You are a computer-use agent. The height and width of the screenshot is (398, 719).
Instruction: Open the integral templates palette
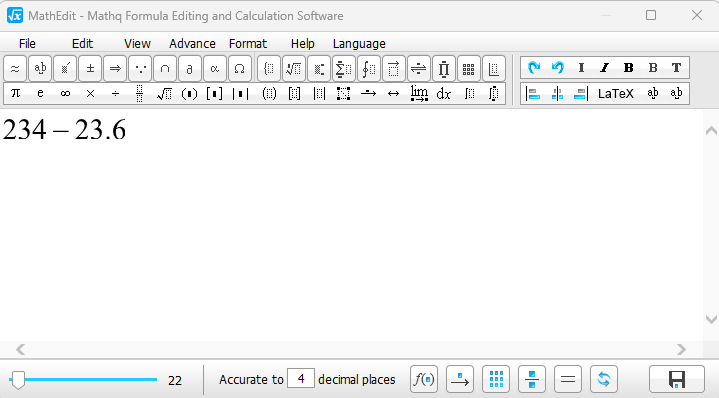tap(369, 69)
